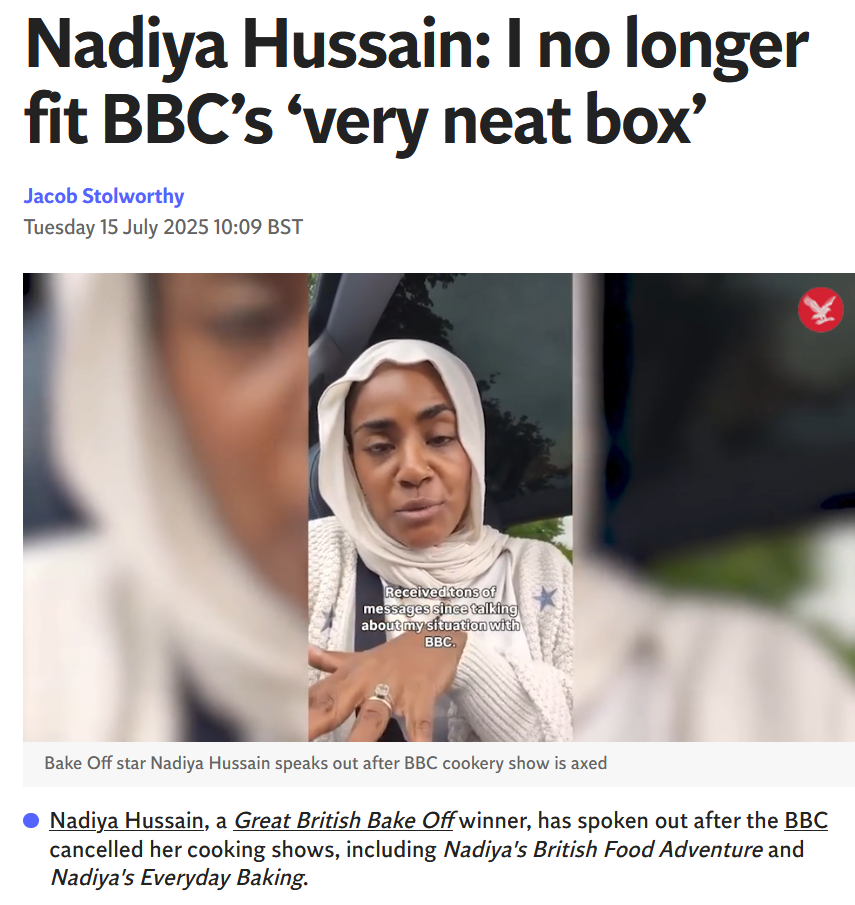Follow the Great British Bake Off link
Image resolution: width=855 pixels, height=905 pixels.
(x=344, y=820)
